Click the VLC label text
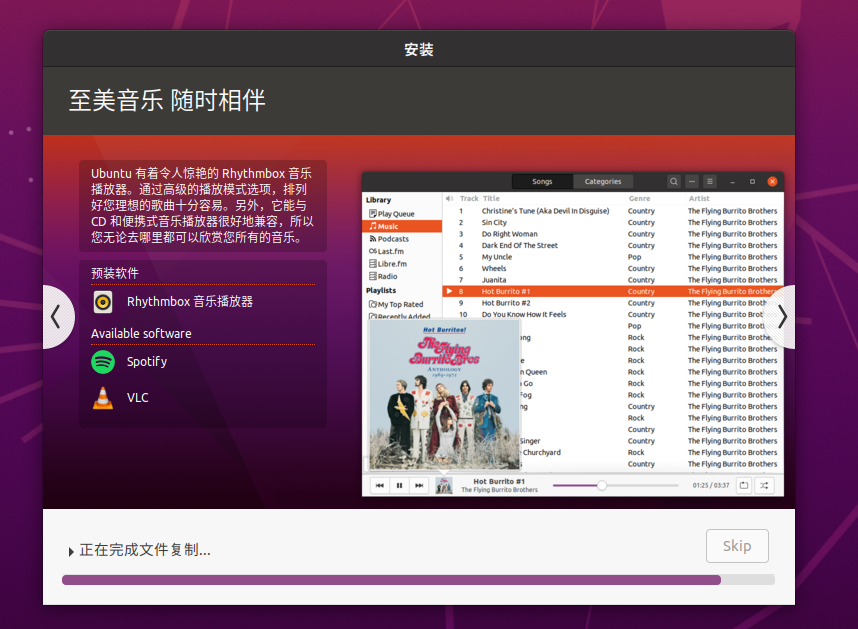Viewport: 858px width, 629px height. 137,398
